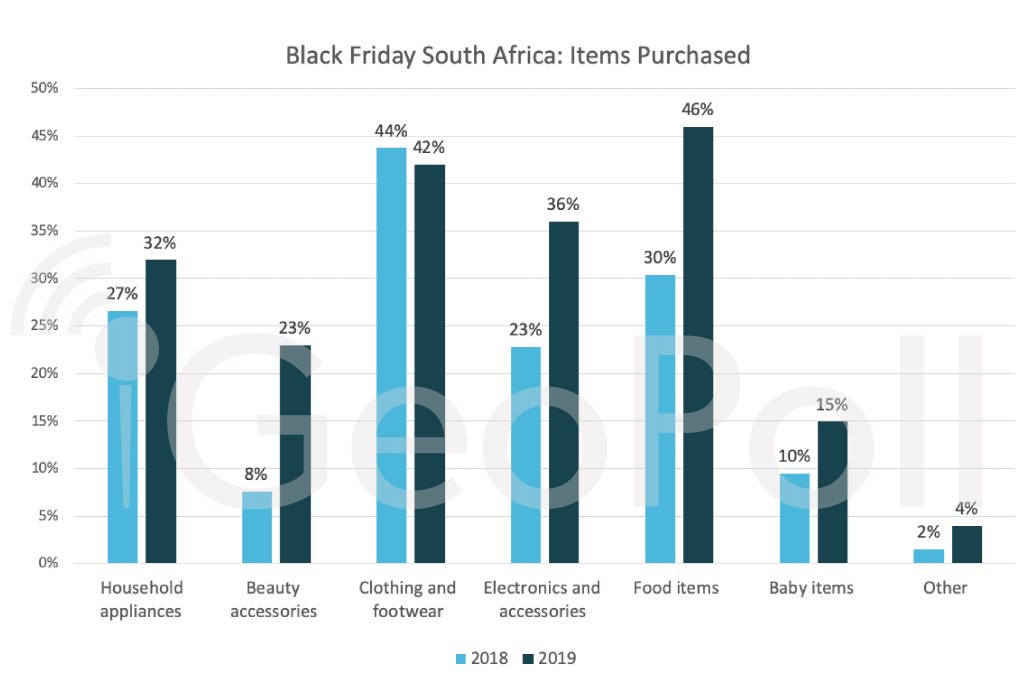Click the Food items axis label
Viewport: 1024px width, 685px height.
(676, 588)
